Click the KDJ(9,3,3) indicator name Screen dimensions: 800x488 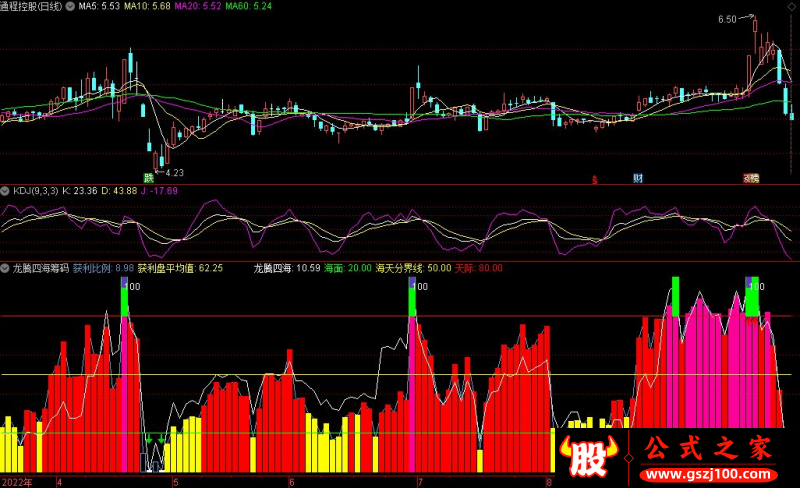[36, 191]
